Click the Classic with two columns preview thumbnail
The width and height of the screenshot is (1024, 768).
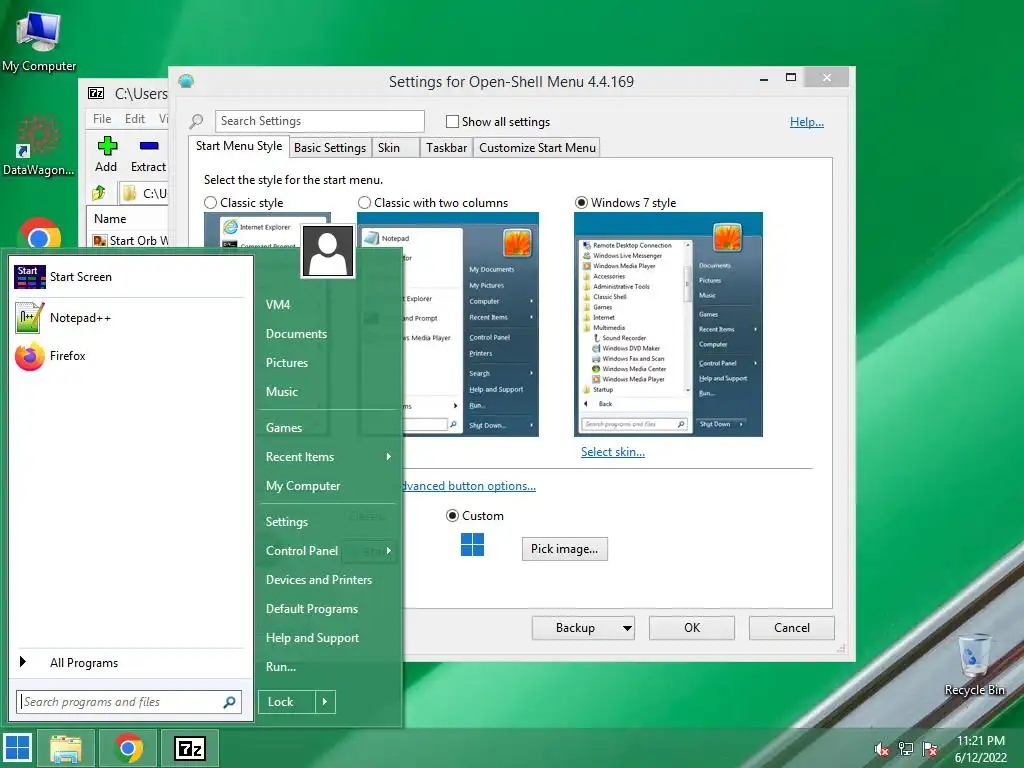[448, 325]
